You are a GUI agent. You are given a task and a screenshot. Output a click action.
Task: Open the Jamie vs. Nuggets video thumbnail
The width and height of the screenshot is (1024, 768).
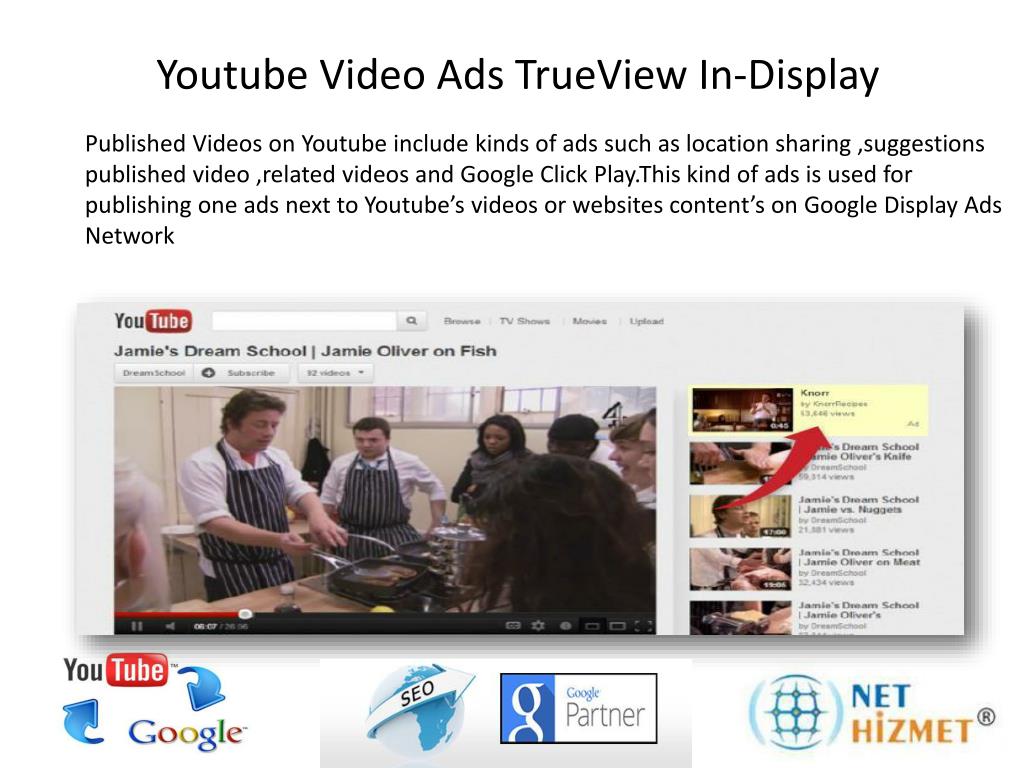(x=741, y=516)
